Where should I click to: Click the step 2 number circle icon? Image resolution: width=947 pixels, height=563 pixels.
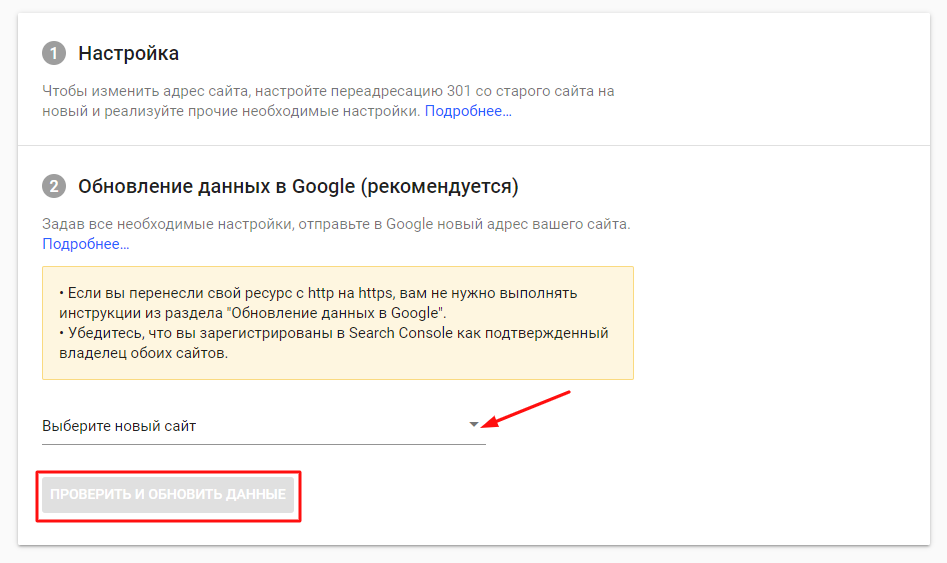pyautogui.click(x=54, y=186)
